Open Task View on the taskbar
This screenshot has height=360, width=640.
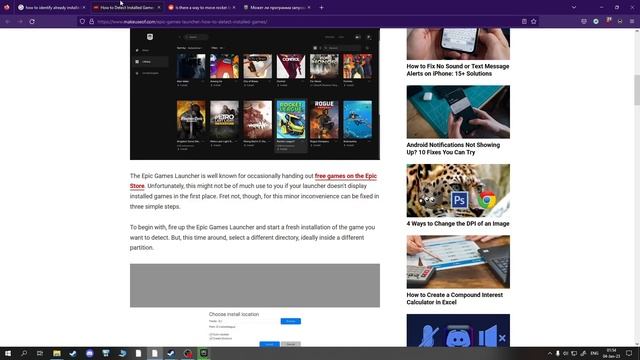point(40,353)
